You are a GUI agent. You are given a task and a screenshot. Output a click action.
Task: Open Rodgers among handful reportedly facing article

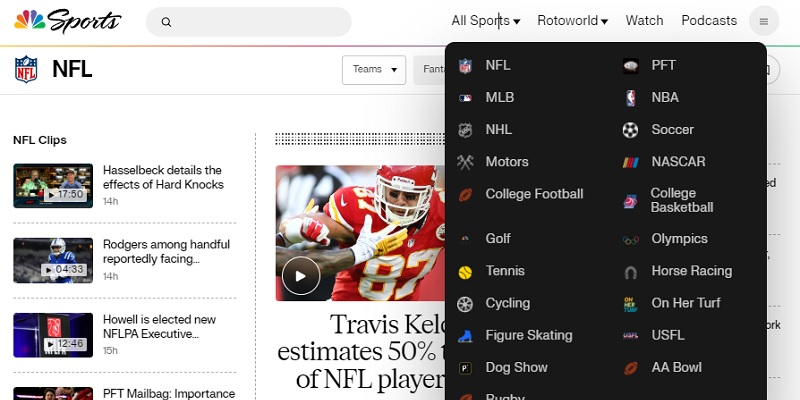tap(166, 252)
